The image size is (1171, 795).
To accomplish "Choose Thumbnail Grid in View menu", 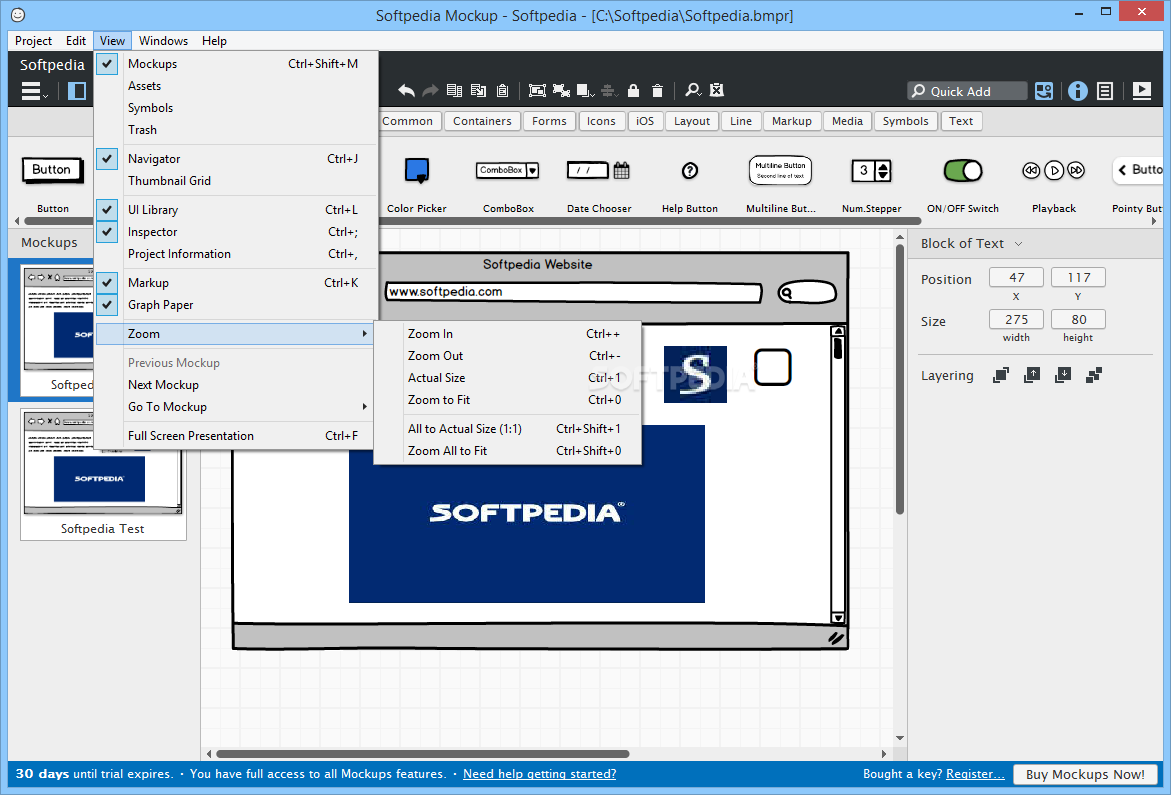I will point(234,181).
